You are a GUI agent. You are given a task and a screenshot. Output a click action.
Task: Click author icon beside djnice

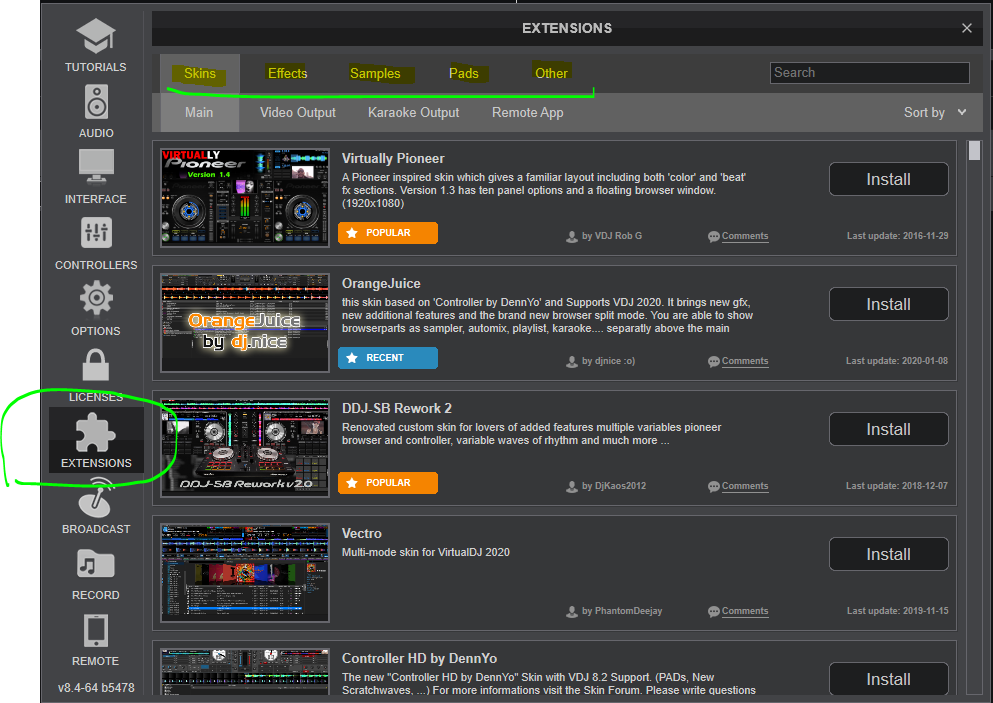(x=572, y=362)
